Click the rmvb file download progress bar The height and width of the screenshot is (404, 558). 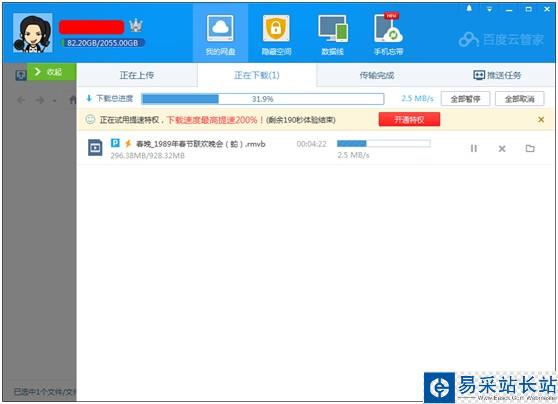384,143
